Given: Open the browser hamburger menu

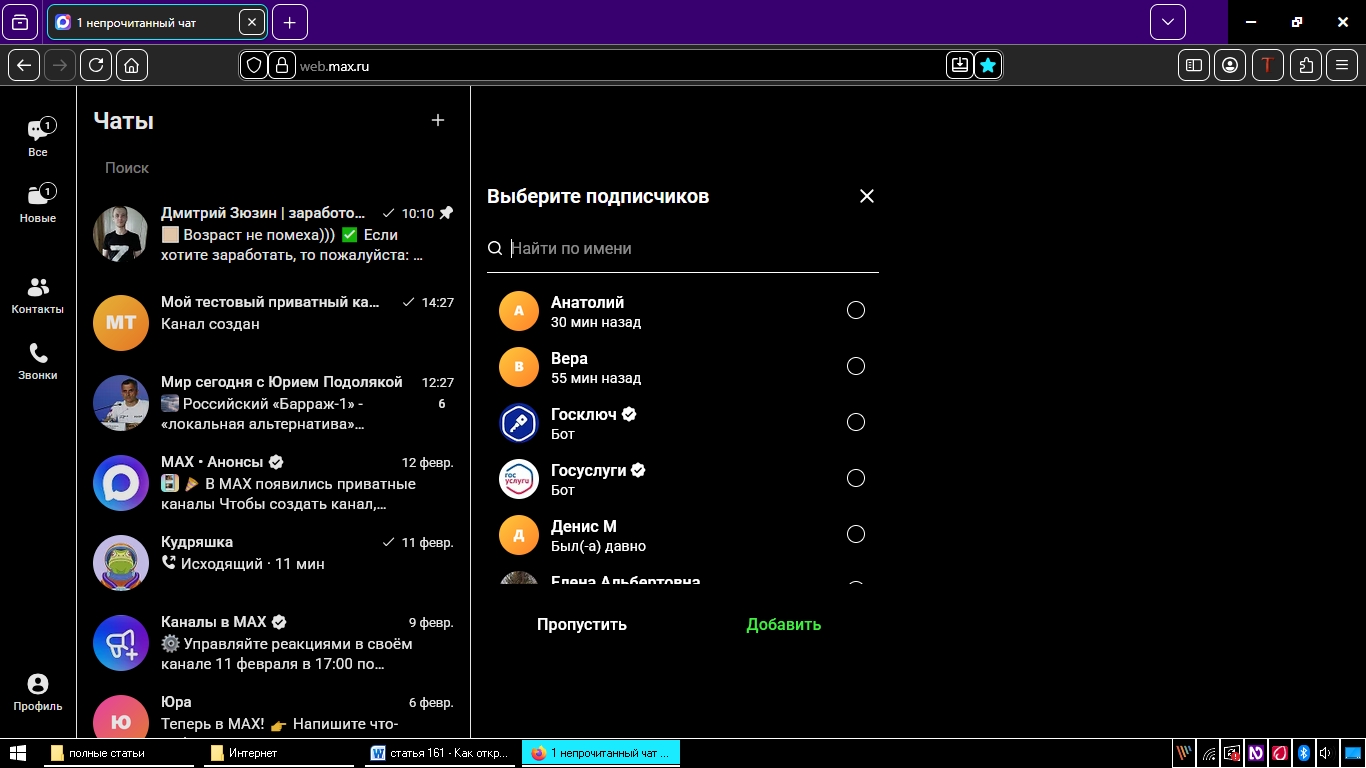Looking at the screenshot, I should (1342, 65).
